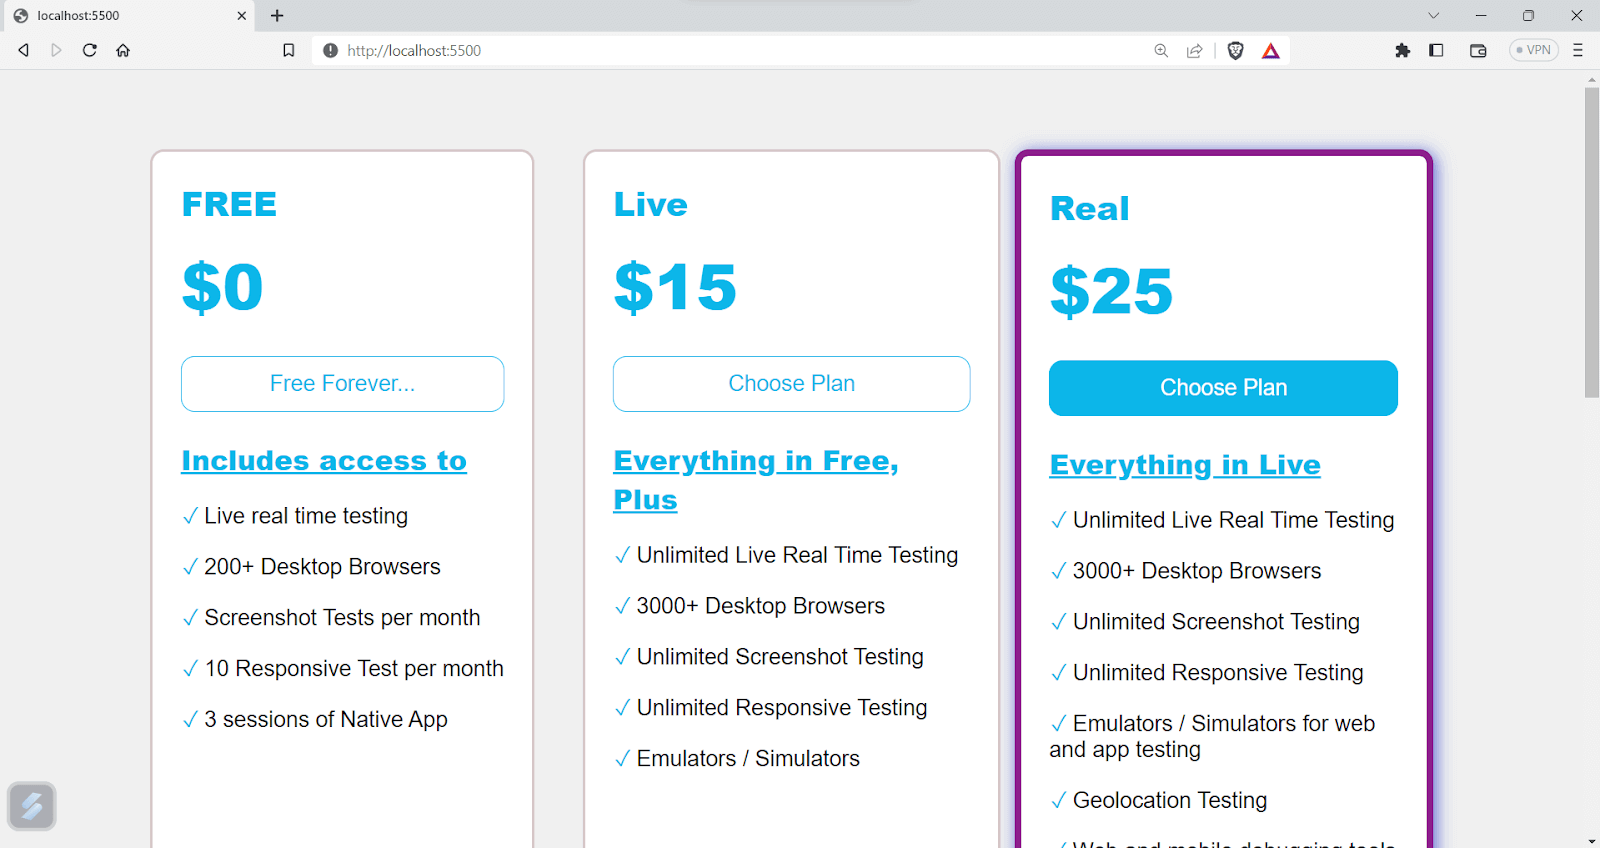Click the page vertical scrollbar thumb

pos(1591,240)
